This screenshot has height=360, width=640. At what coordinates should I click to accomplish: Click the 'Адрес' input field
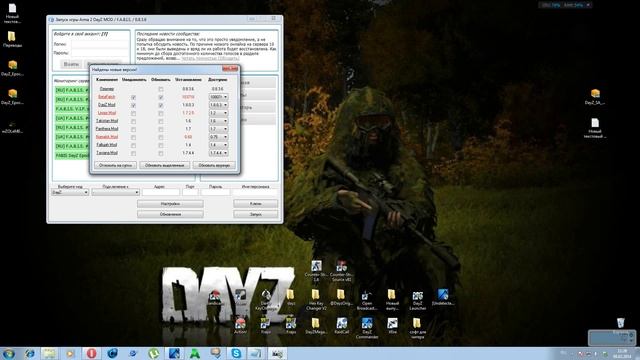click(161, 192)
